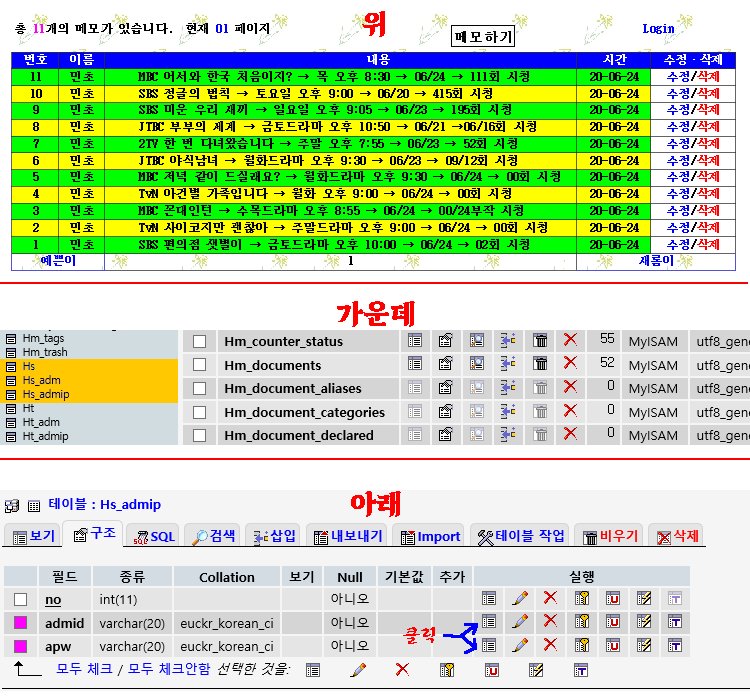Click Fulltext icon for admid field

pyautogui.click(x=675, y=622)
